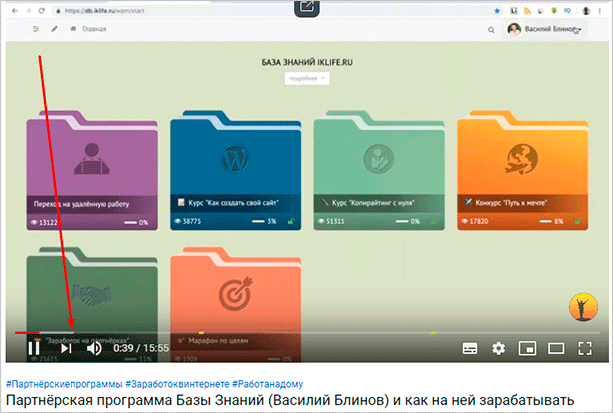Open the orange 'Путь к мечте' folder
The width and height of the screenshot is (613, 413).
[x=522, y=170]
